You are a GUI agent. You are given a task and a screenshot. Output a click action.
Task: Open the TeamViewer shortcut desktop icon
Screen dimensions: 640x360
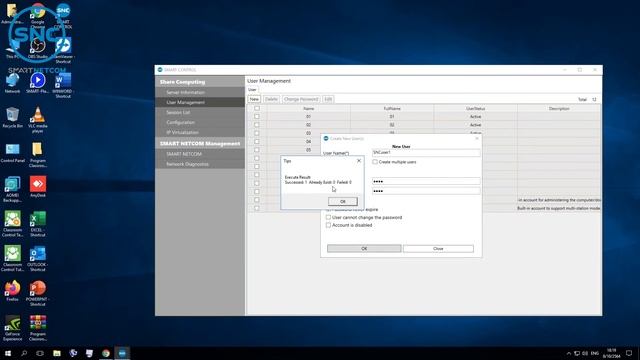[63, 51]
